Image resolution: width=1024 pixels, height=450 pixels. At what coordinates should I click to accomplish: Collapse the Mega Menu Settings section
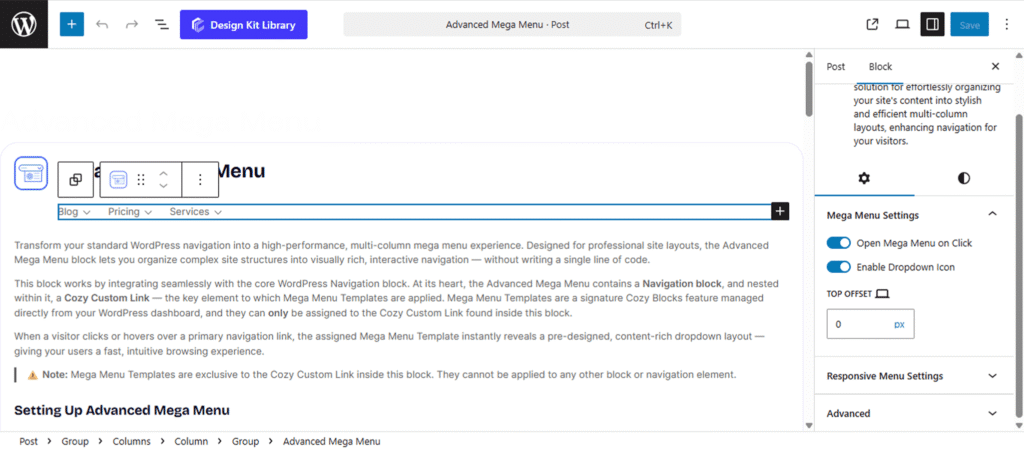pyautogui.click(x=991, y=214)
